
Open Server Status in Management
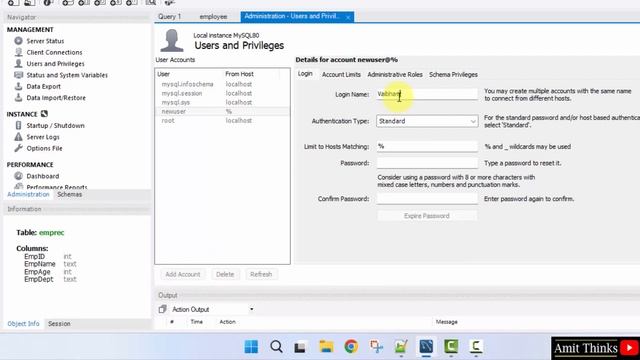(x=45, y=41)
